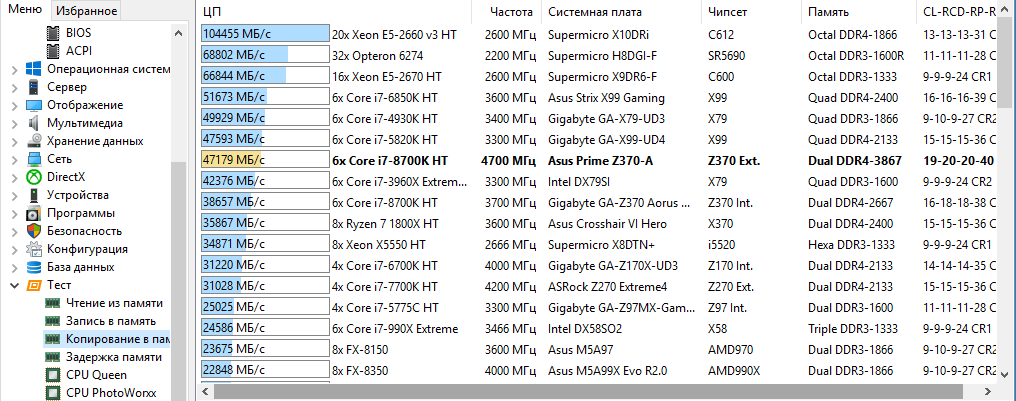Open the Чтение из памяти test
This screenshot has height=401, width=1016.
tap(114, 303)
